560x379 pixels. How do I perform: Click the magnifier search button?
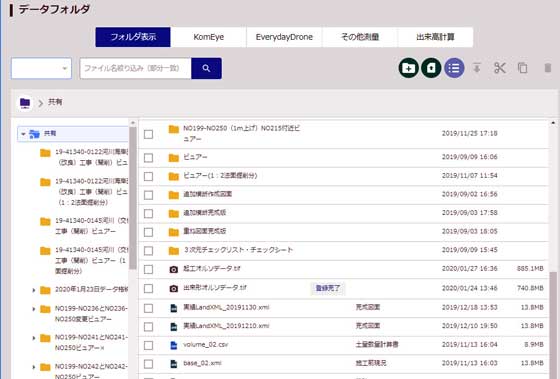206,68
